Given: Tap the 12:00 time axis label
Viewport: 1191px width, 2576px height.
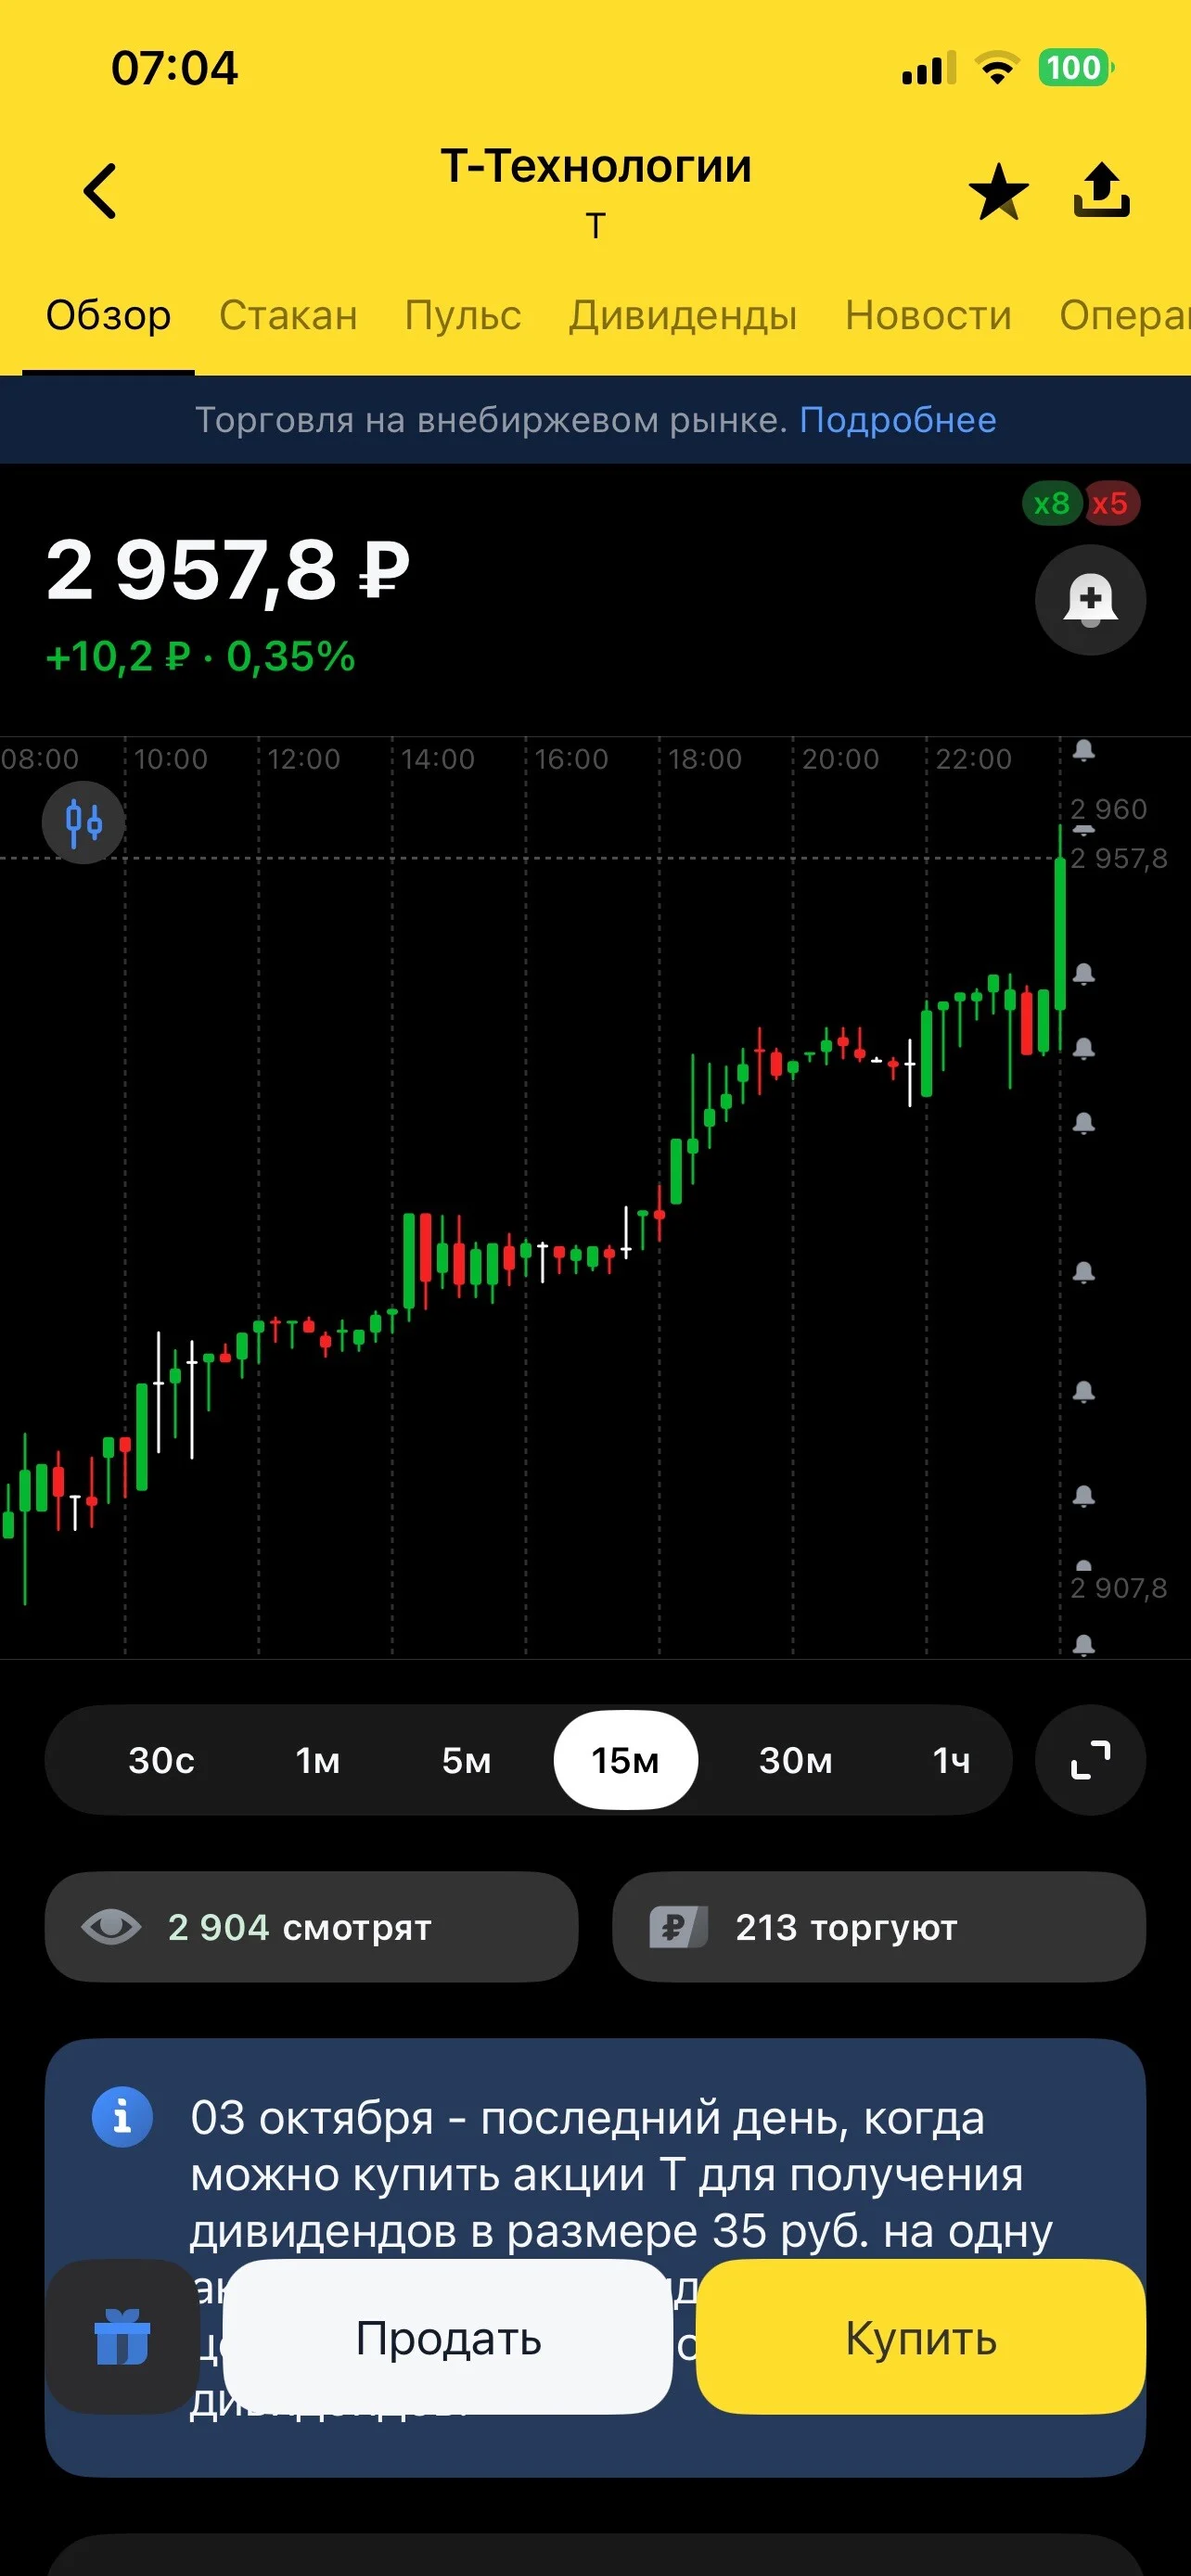Looking at the screenshot, I should click(x=304, y=759).
